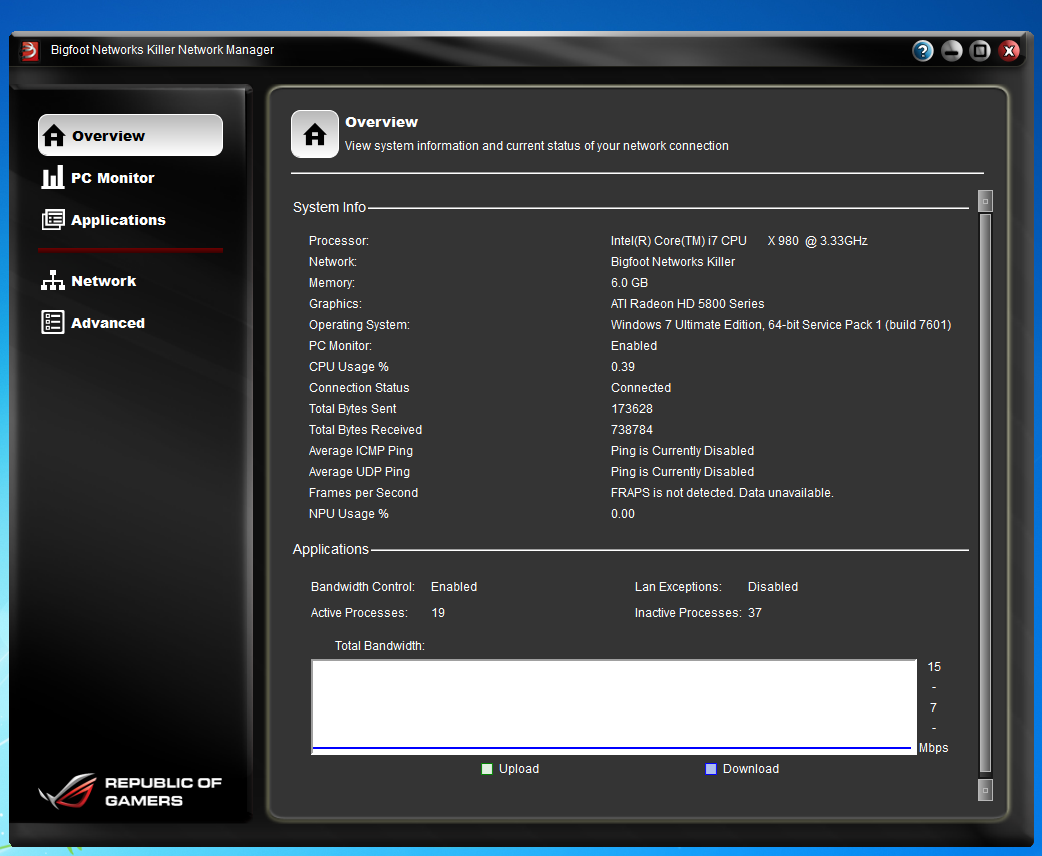Screen dimensions: 1042x856
Task: Click the memory value '6.0 GB'
Action: pyautogui.click(x=629, y=282)
